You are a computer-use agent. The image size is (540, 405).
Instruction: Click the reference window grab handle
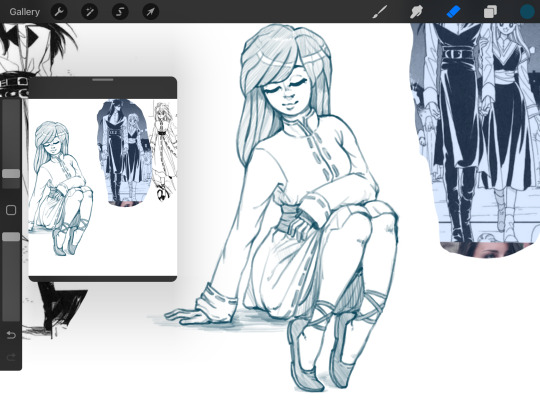[103, 80]
